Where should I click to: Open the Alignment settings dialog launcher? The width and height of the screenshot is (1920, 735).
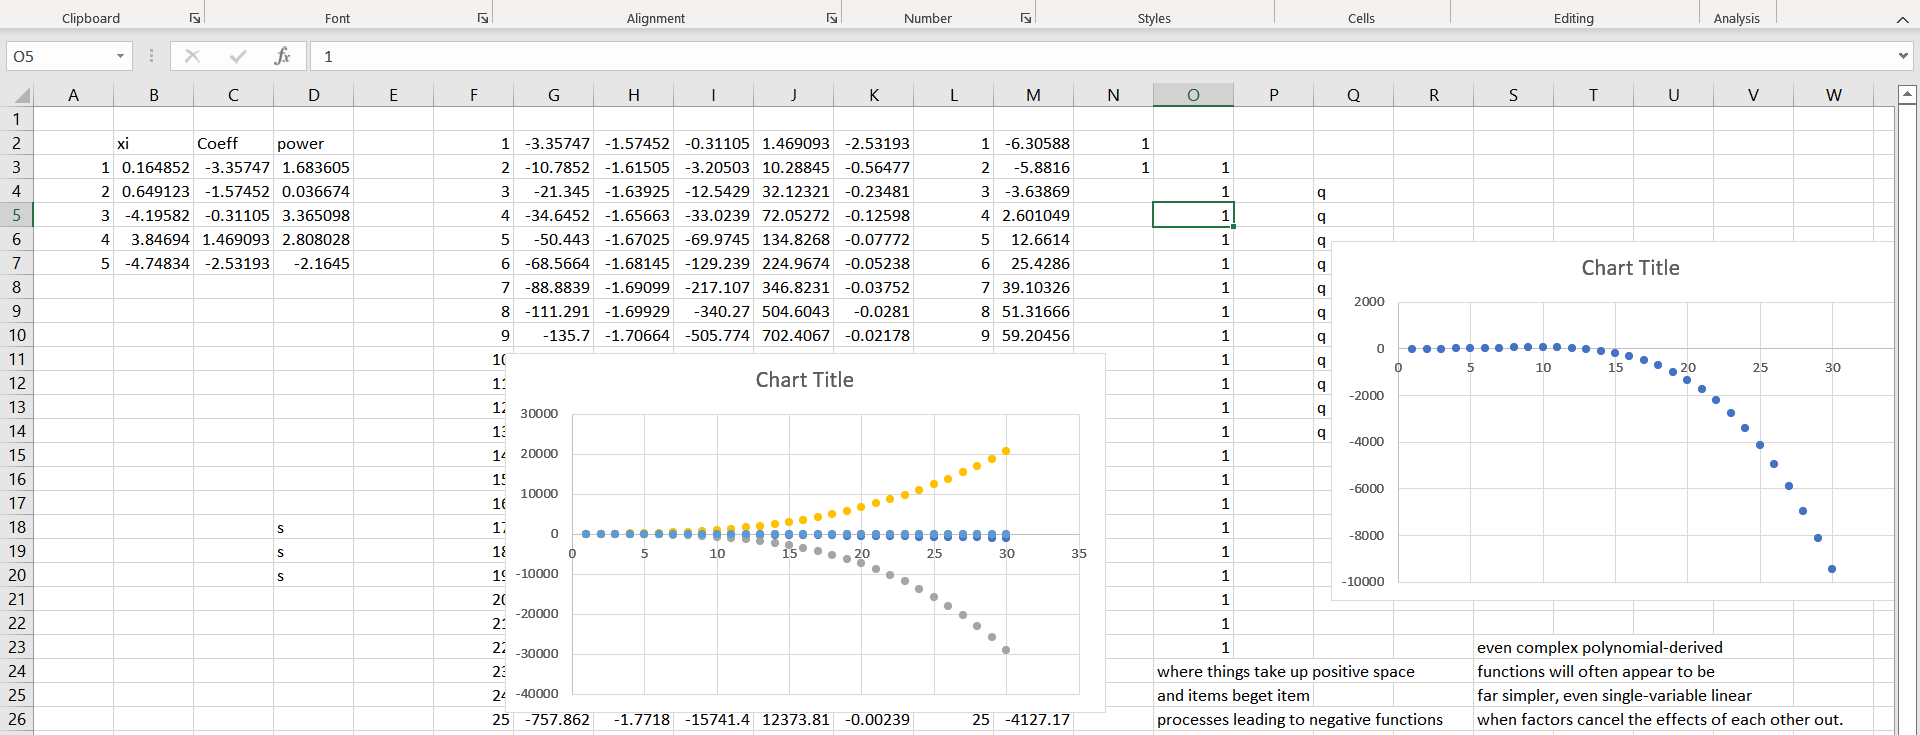point(832,18)
